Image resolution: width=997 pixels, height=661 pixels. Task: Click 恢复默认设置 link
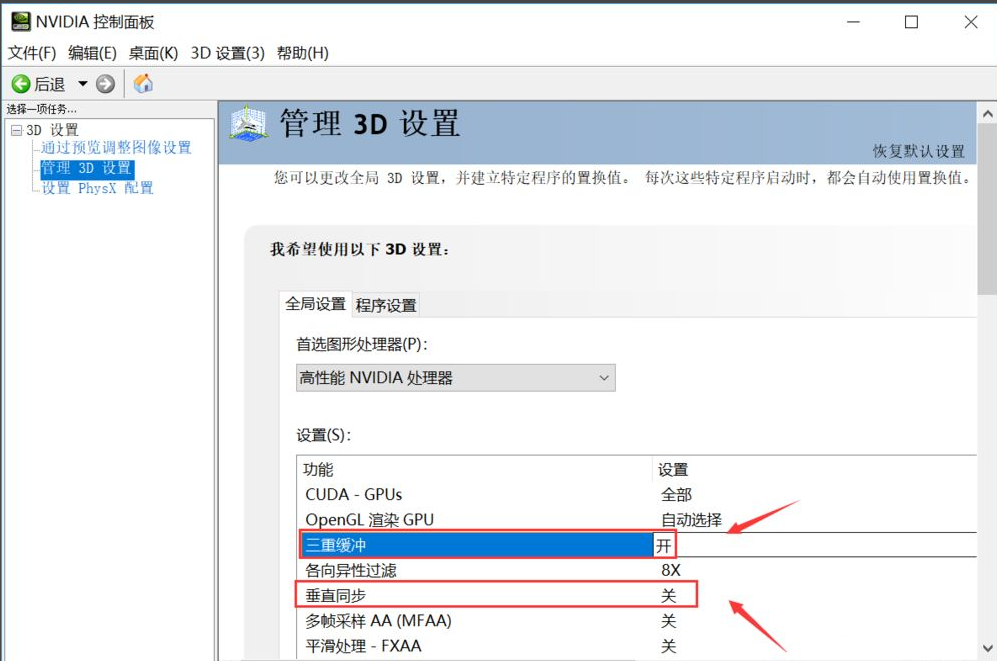[x=919, y=151]
